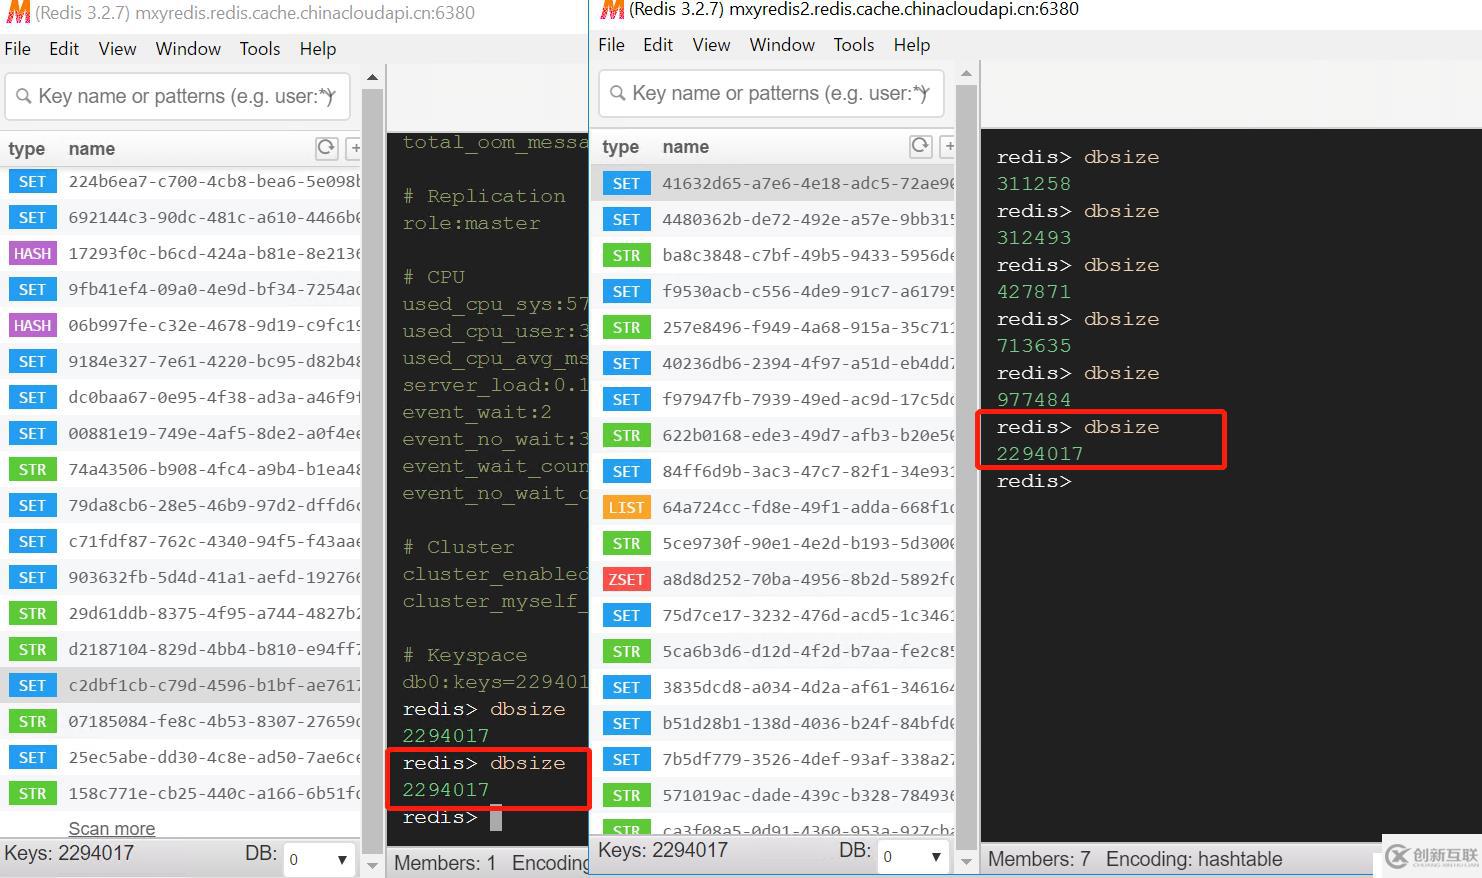Open View menu in left mxyredis window
This screenshot has height=878, width=1482.
point(117,48)
